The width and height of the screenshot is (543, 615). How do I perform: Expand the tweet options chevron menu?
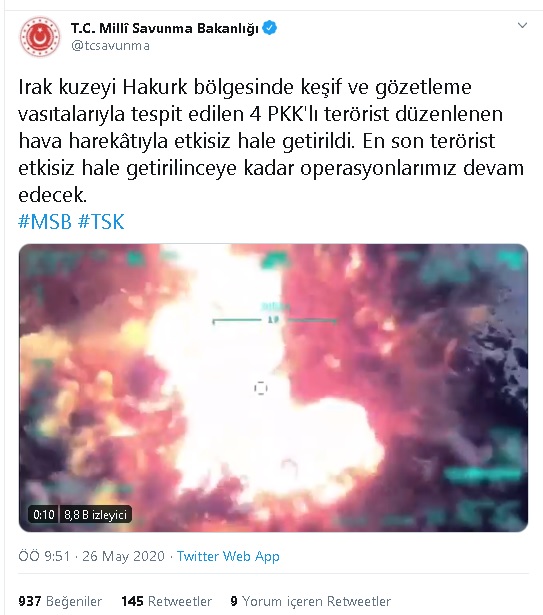tap(522, 25)
